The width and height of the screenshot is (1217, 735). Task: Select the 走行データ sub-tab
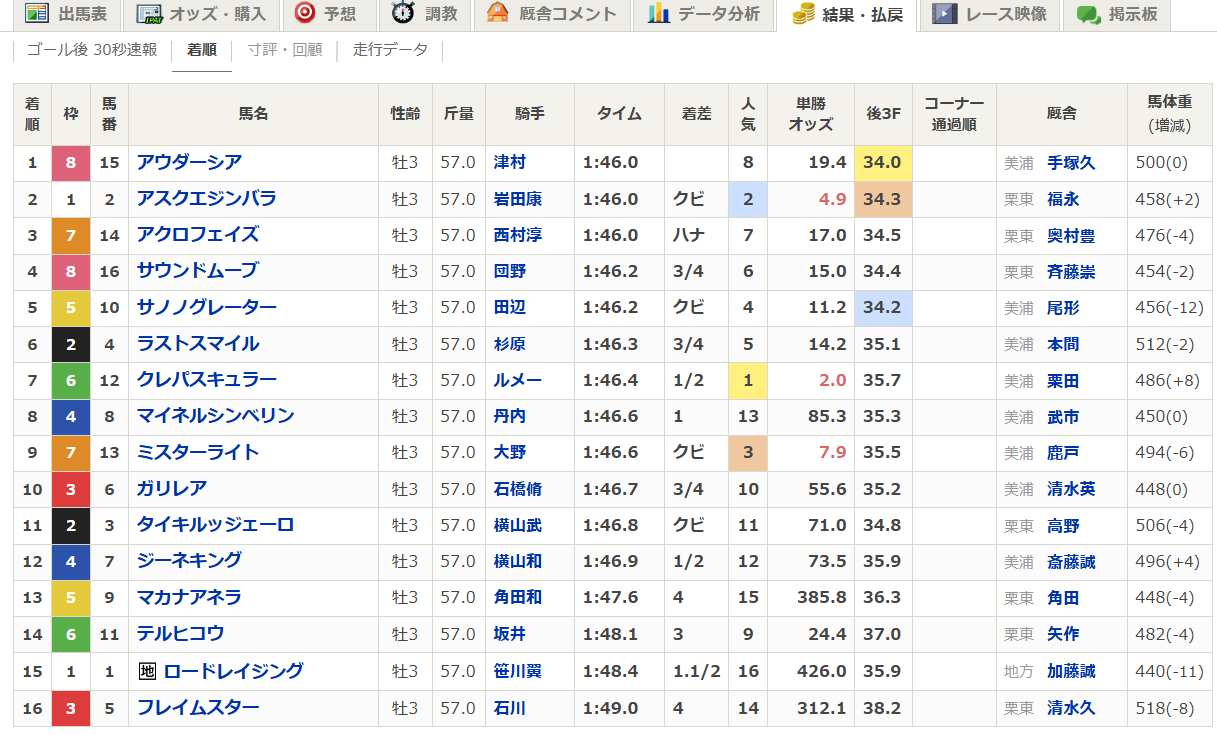tap(390, 50)
